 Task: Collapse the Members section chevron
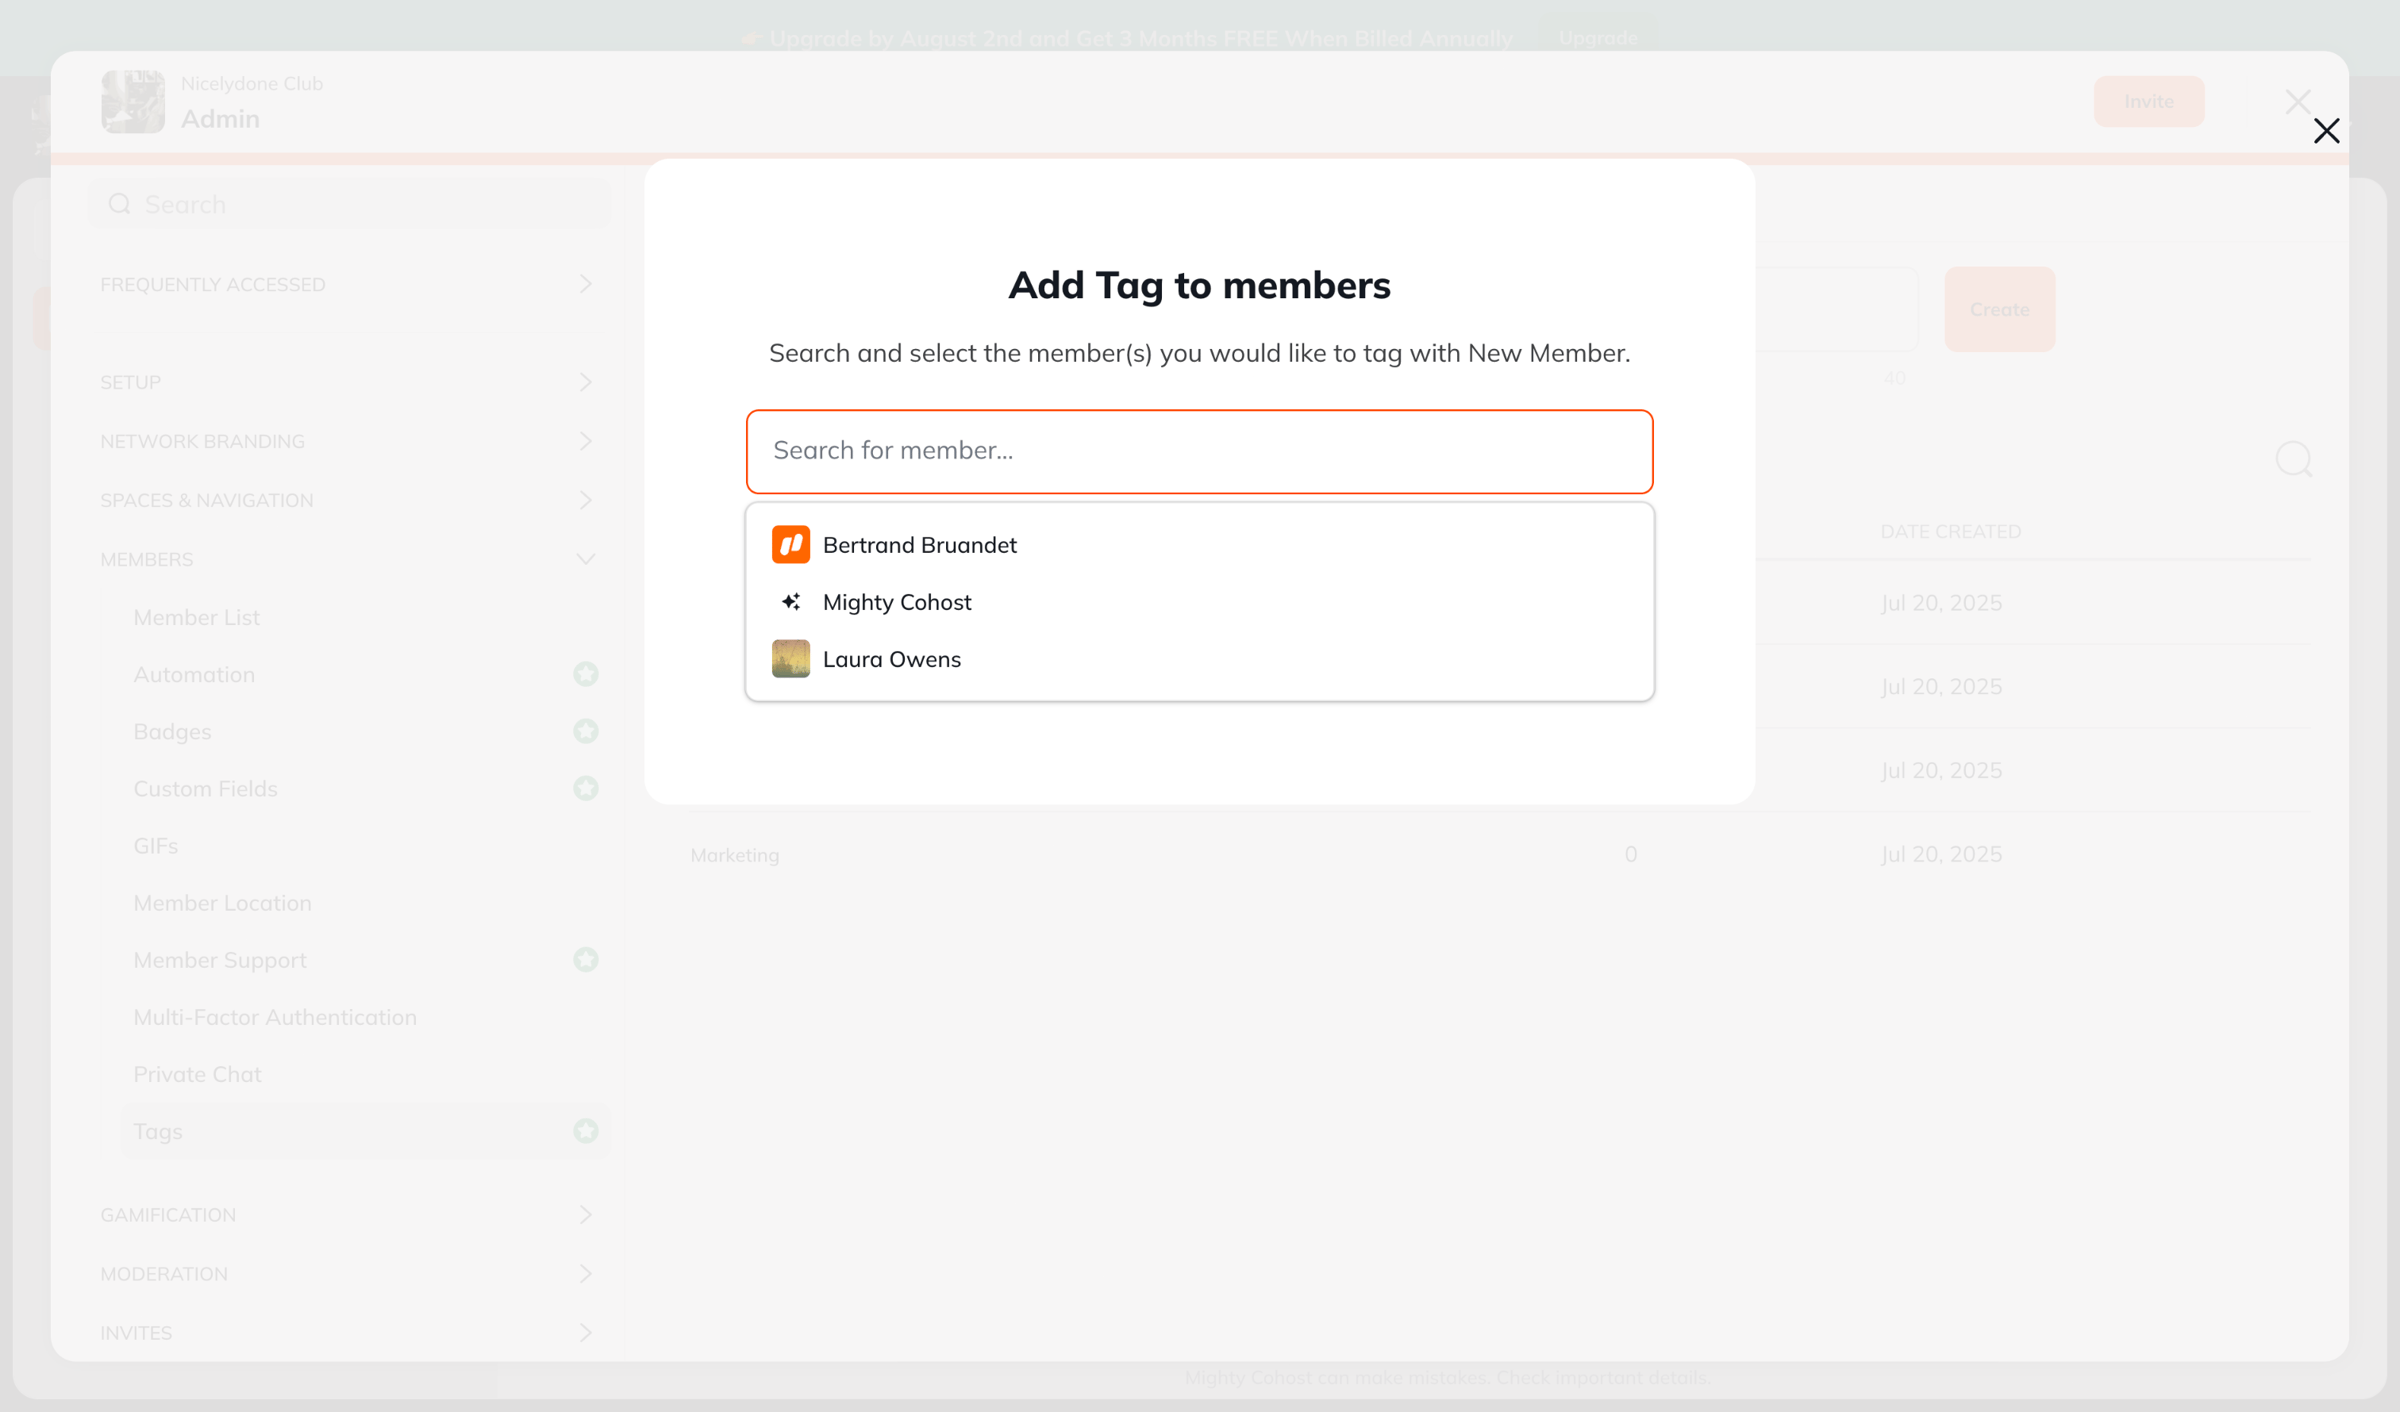pyautogui.click(x=586, y=559)
